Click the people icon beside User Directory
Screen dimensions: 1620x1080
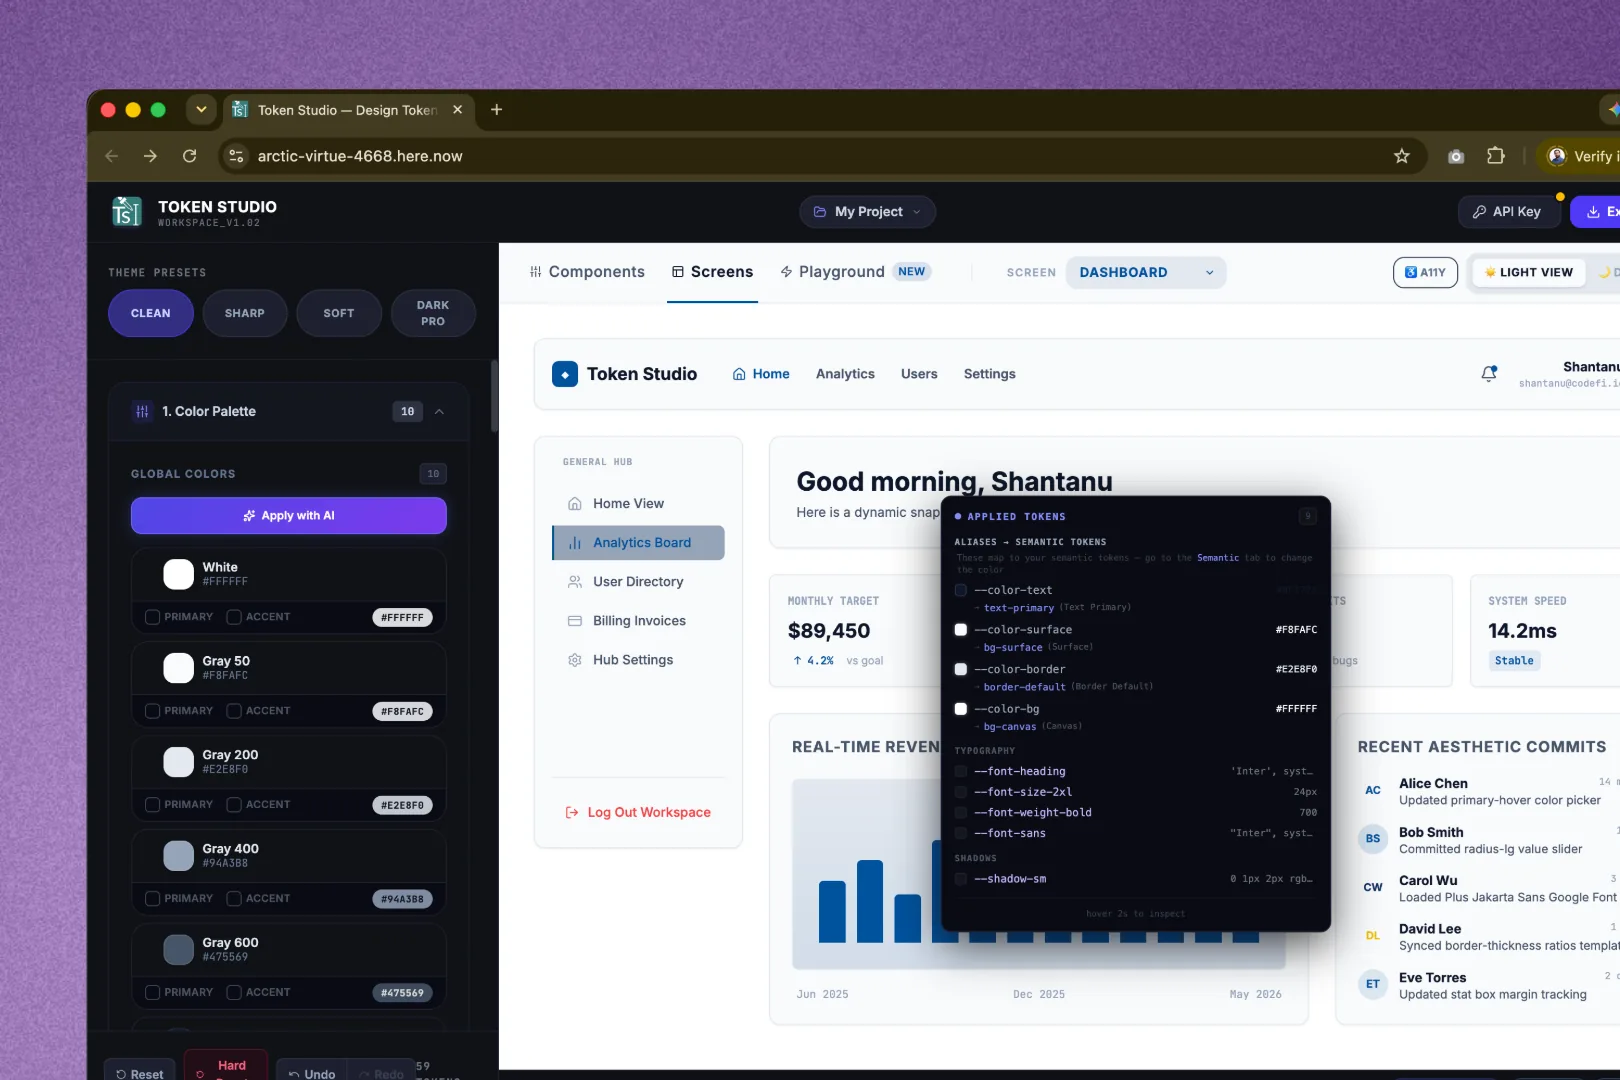tap(575, 582)
